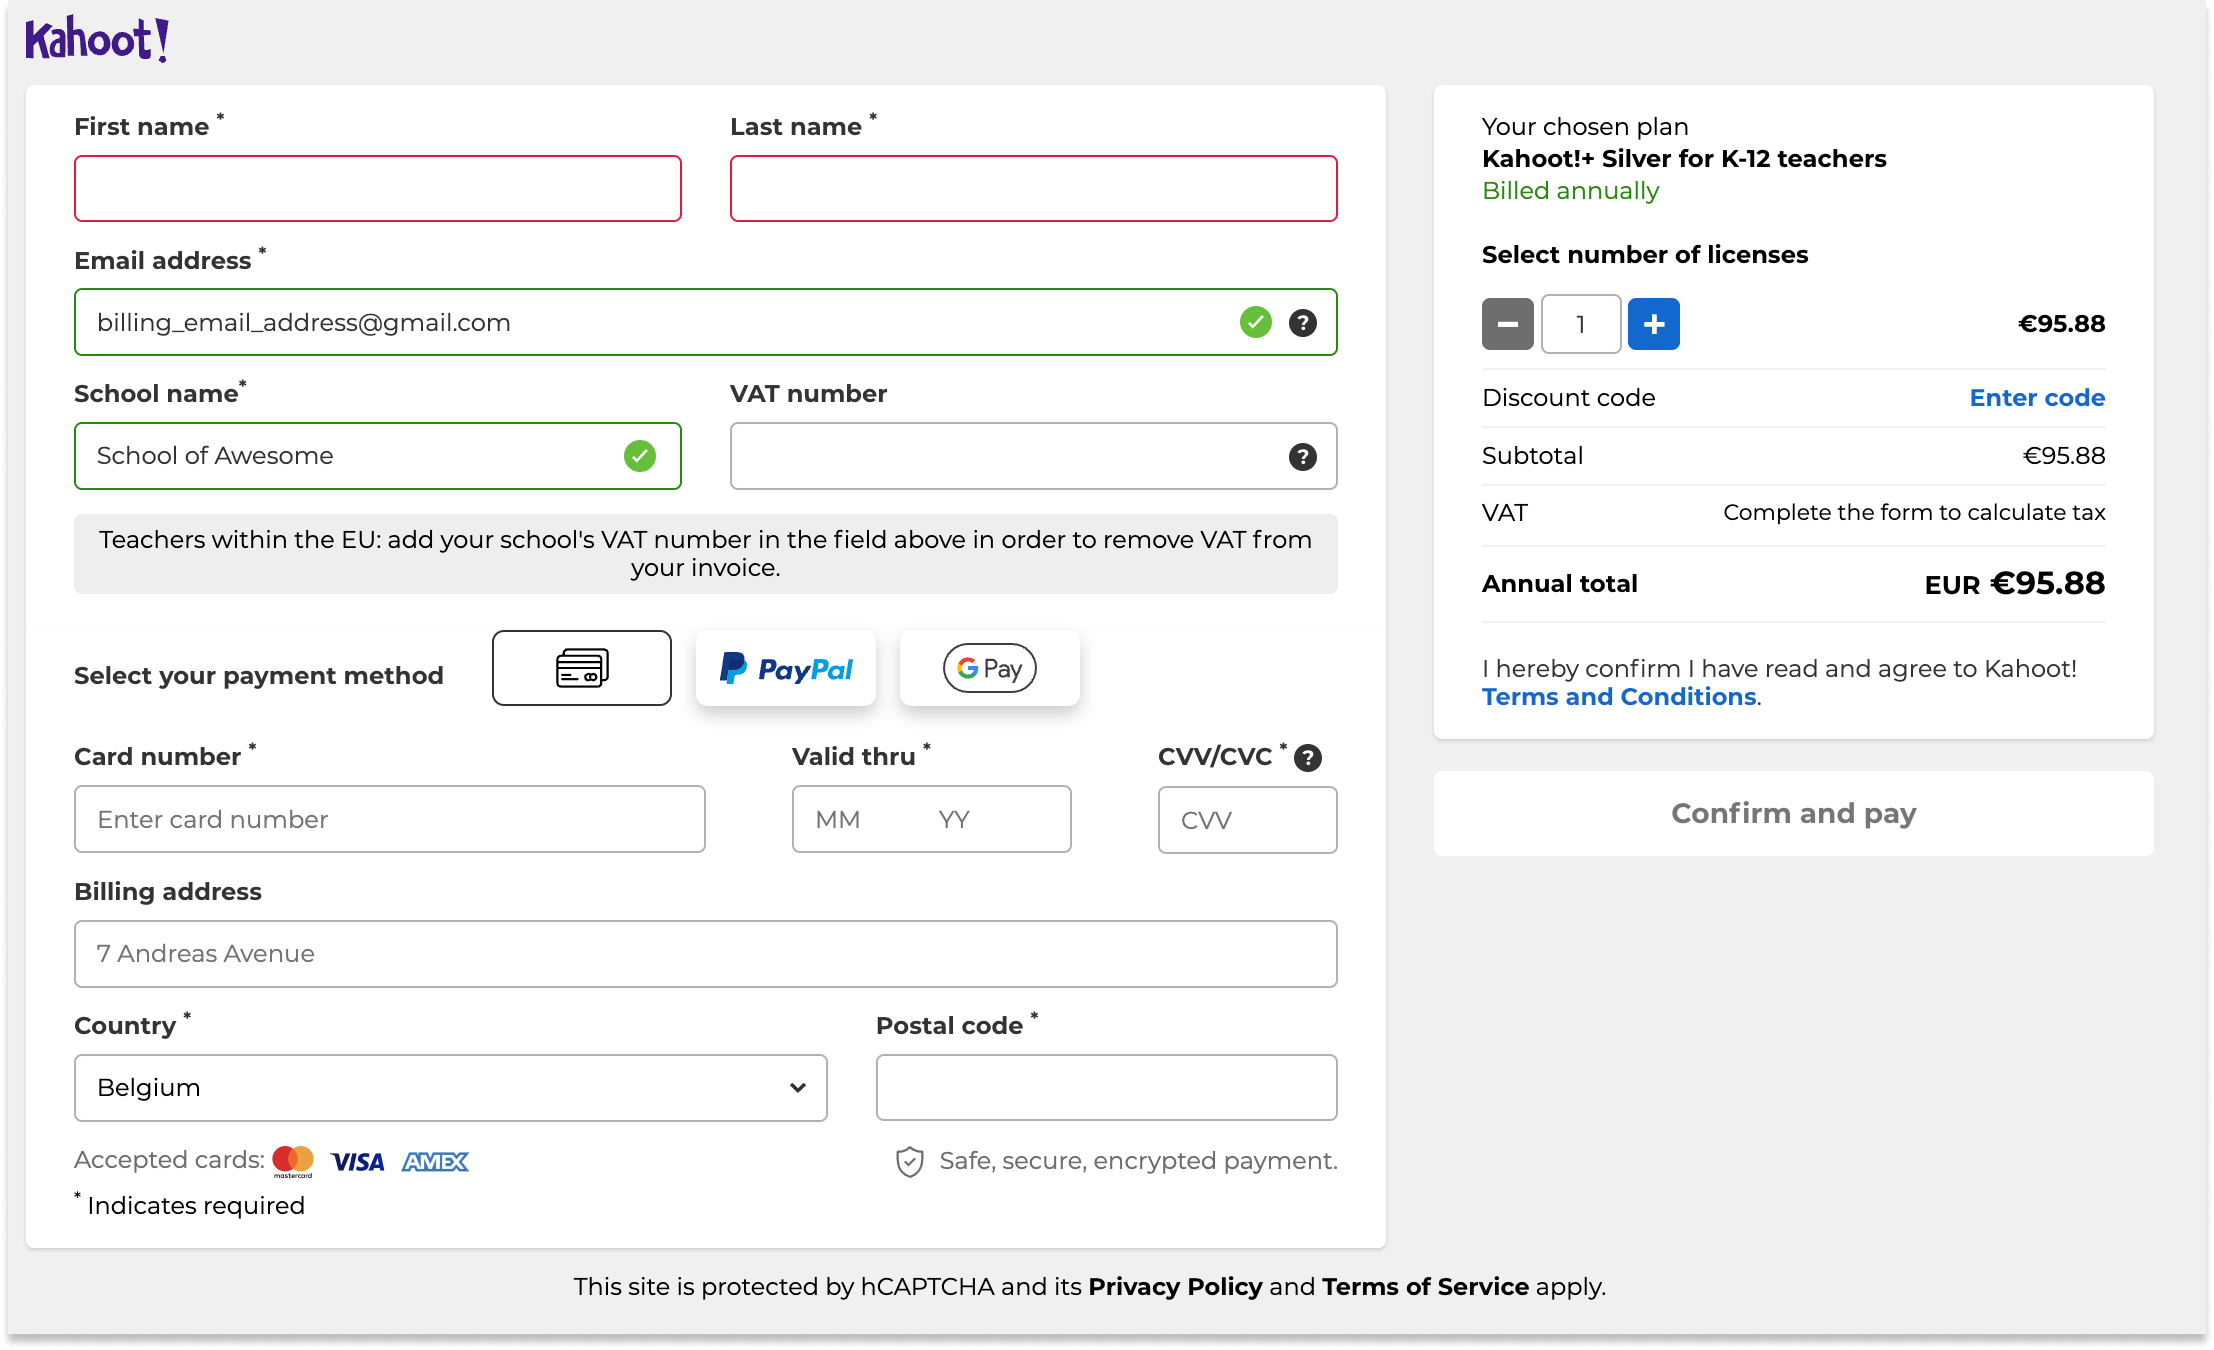Click the VAT number help question mark

(1302, 457)
